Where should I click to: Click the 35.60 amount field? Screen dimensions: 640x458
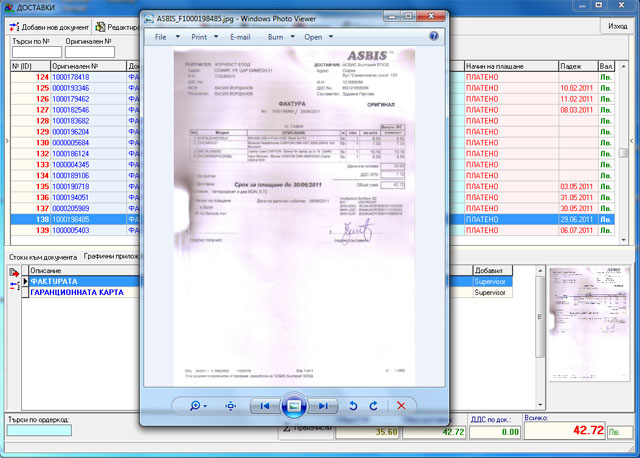pyautogui.click(x=367, y=432)
